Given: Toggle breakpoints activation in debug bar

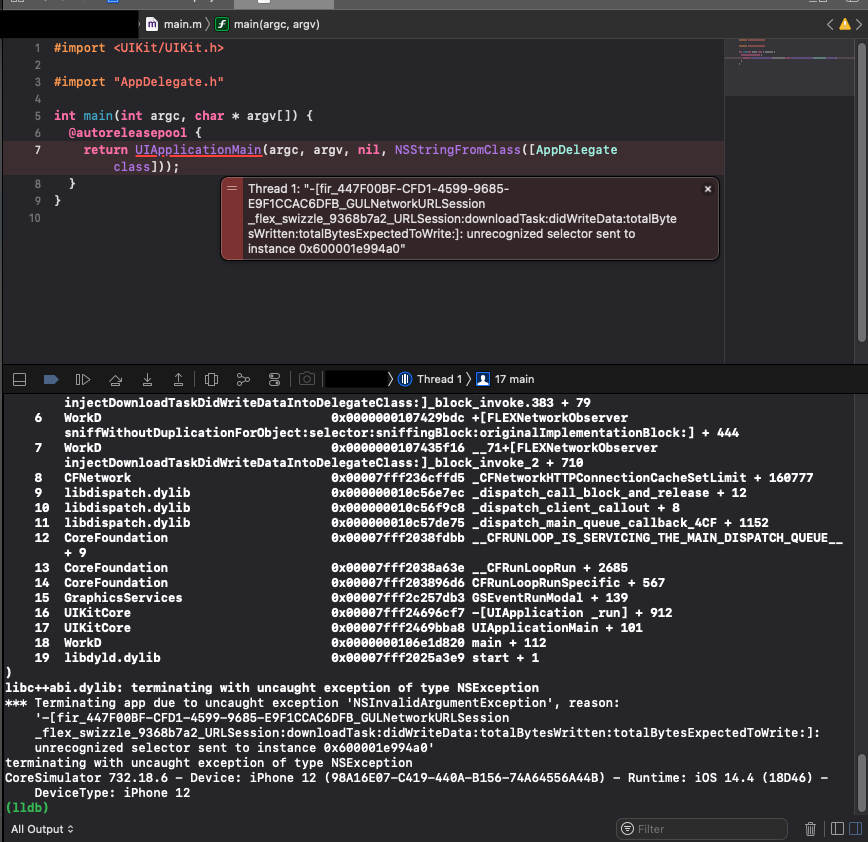Looking at the screenshot, I should [x=51, y=380].
